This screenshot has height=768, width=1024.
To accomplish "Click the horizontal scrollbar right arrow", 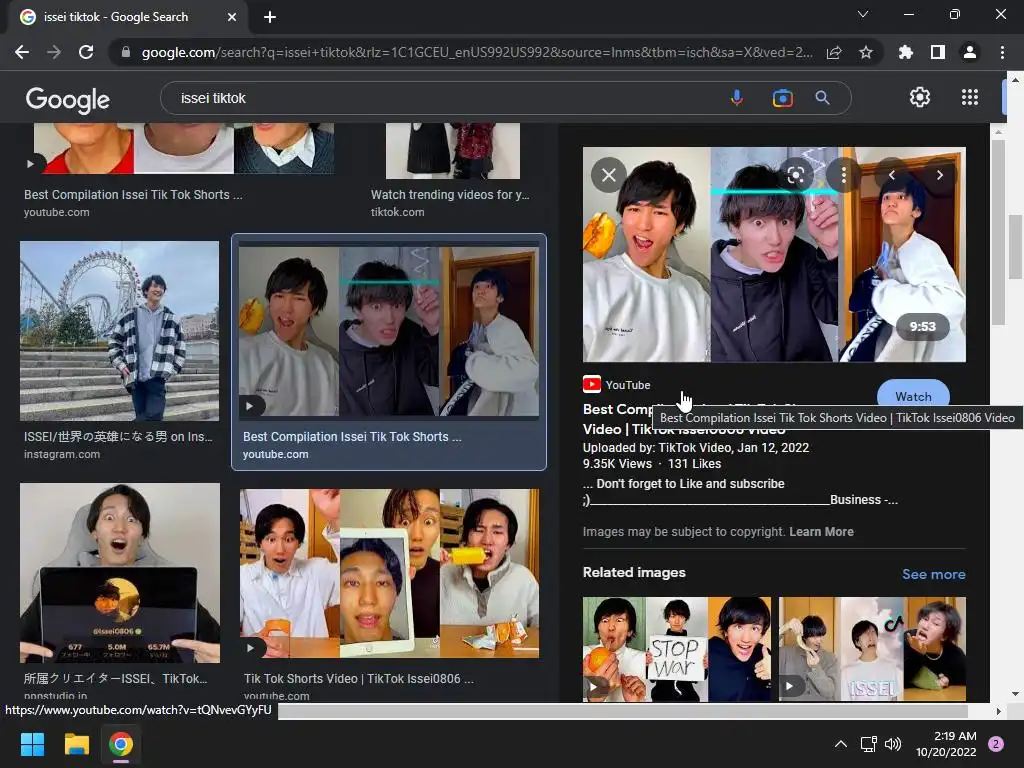I will (998, 711).
